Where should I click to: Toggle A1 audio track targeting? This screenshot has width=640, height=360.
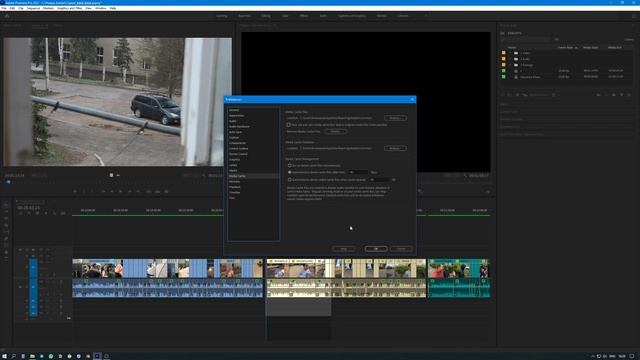coord(33,287)
